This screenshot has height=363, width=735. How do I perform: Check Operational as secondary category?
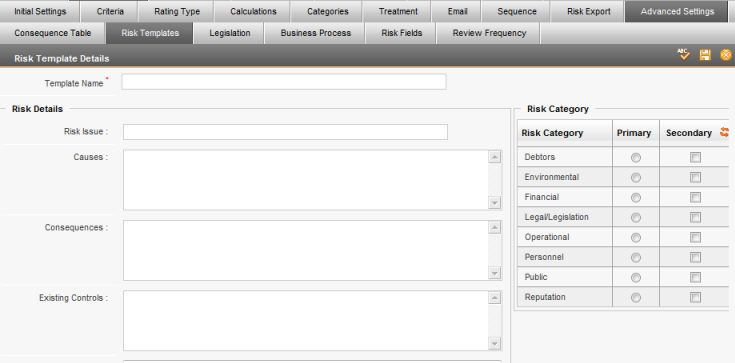pos(695,237)
